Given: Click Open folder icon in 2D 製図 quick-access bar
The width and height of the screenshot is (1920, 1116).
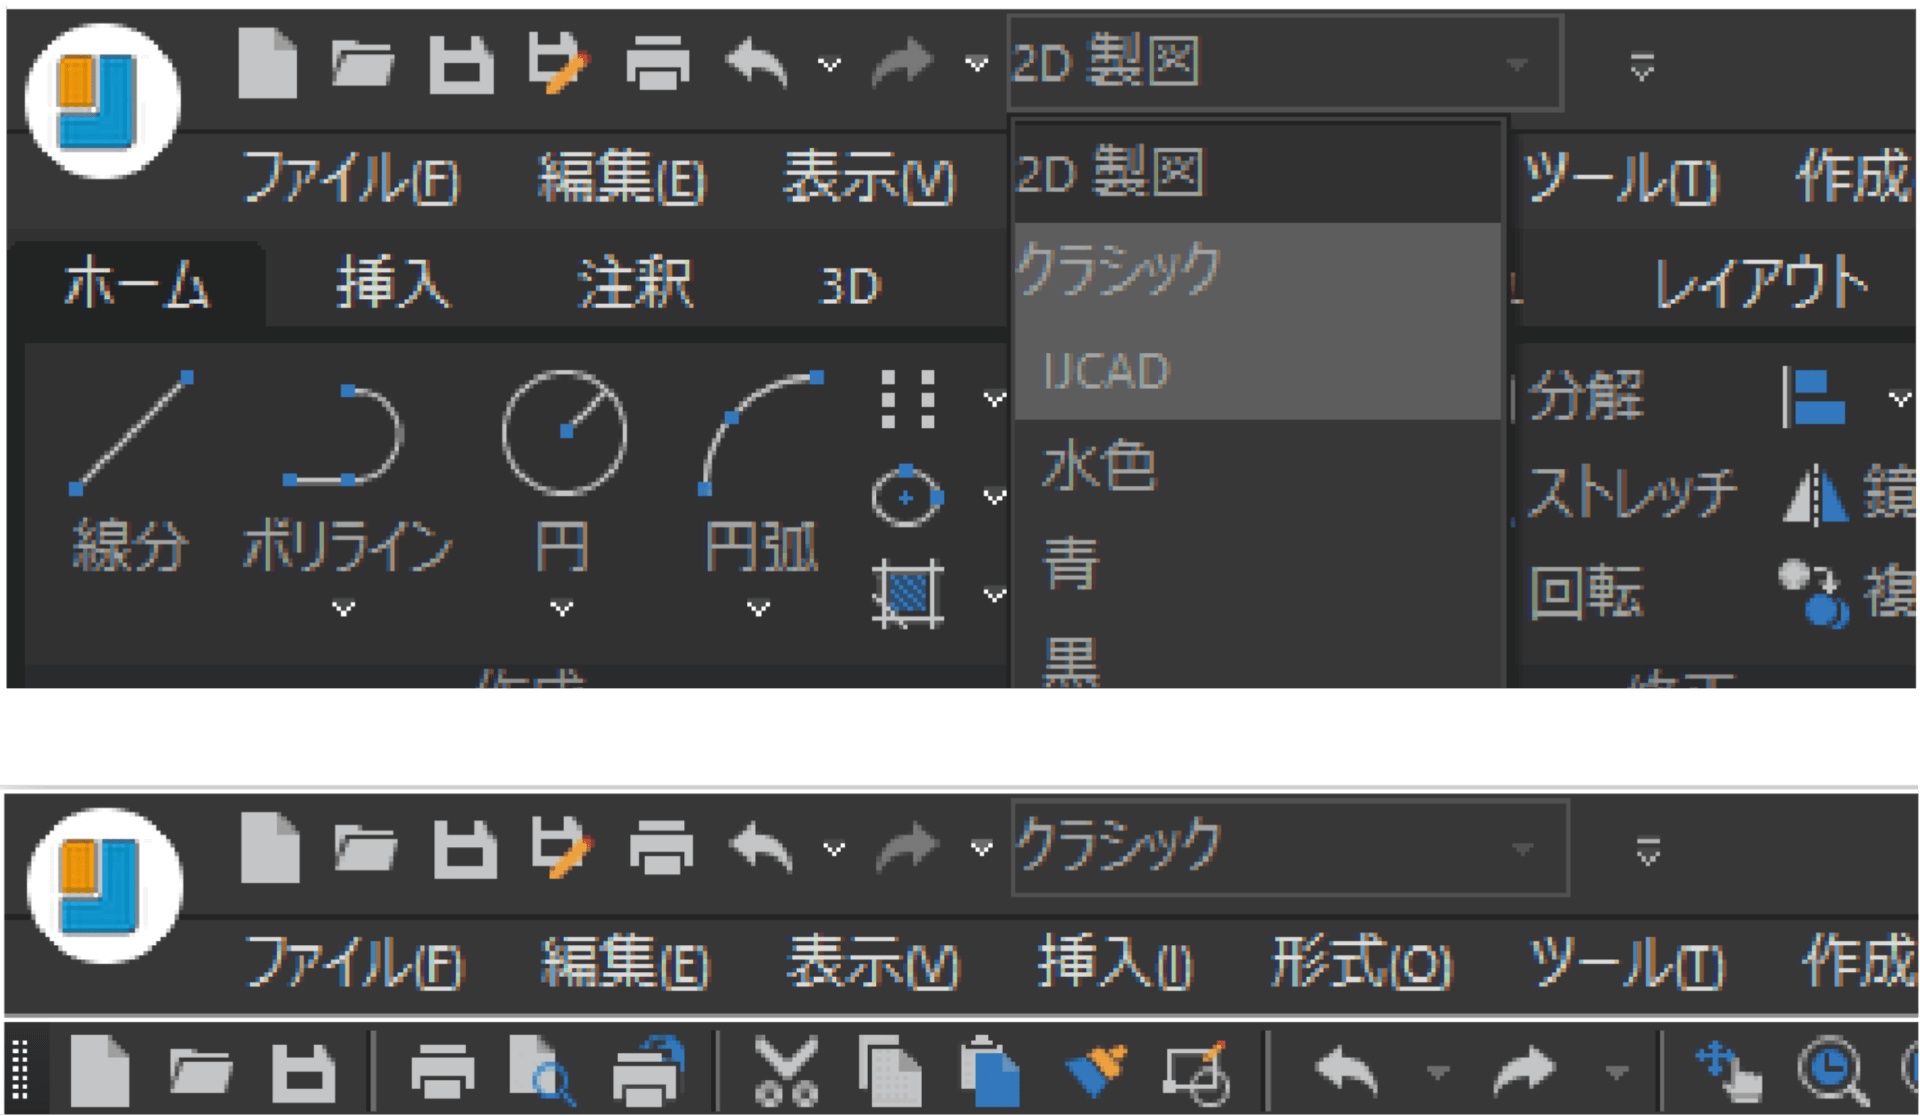Looking at the screenshot, I should point(362,65).
